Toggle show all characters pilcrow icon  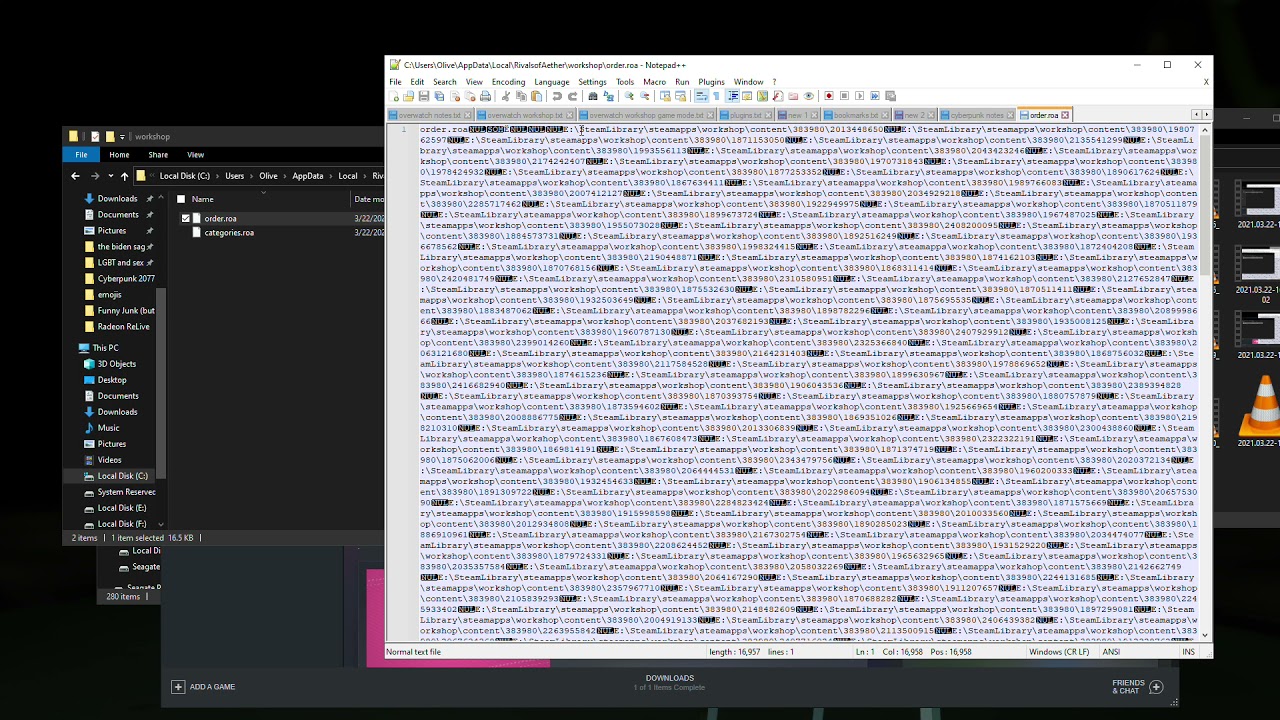pyautogui.click(x=716, y=96)
